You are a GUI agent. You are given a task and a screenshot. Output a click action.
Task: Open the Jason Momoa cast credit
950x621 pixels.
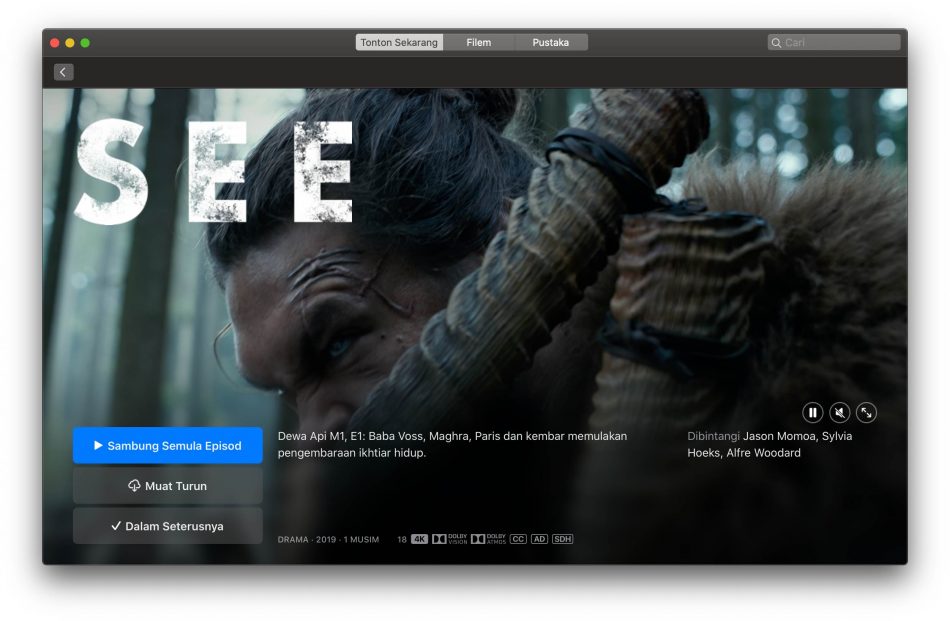pyautogui.click(x=779, y=436)
